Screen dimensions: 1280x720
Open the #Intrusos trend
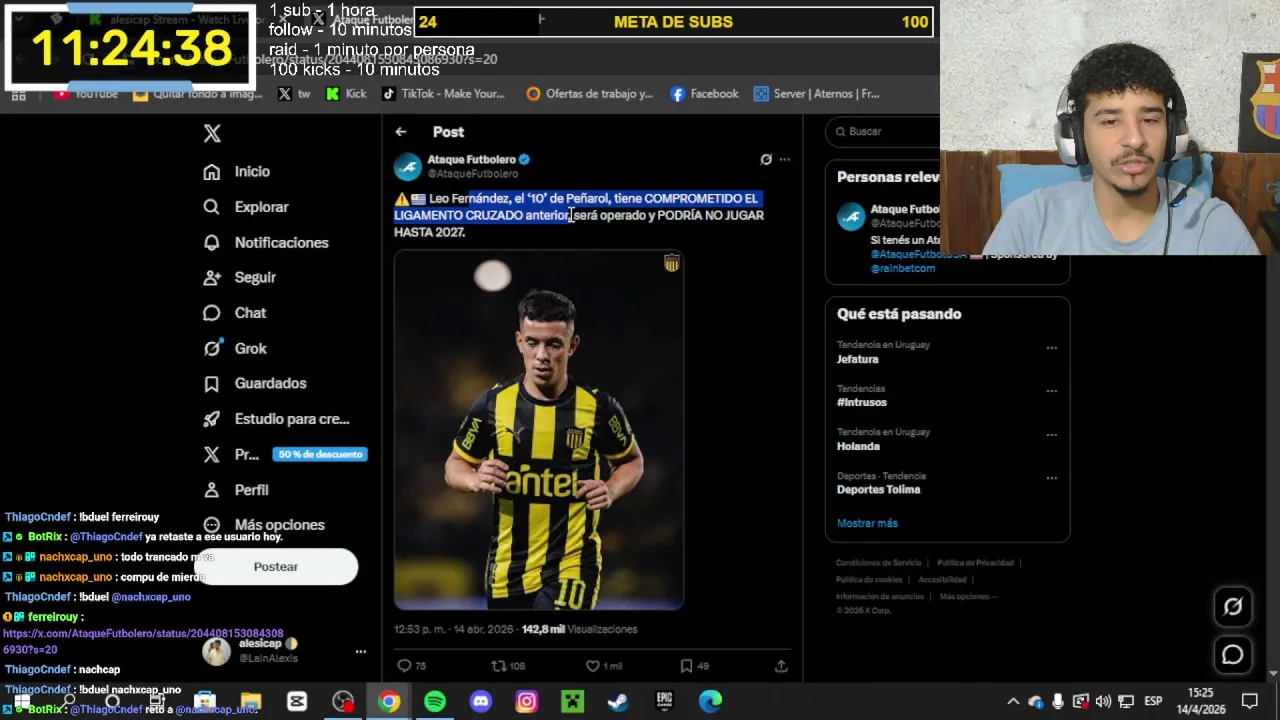coord(862,402)
